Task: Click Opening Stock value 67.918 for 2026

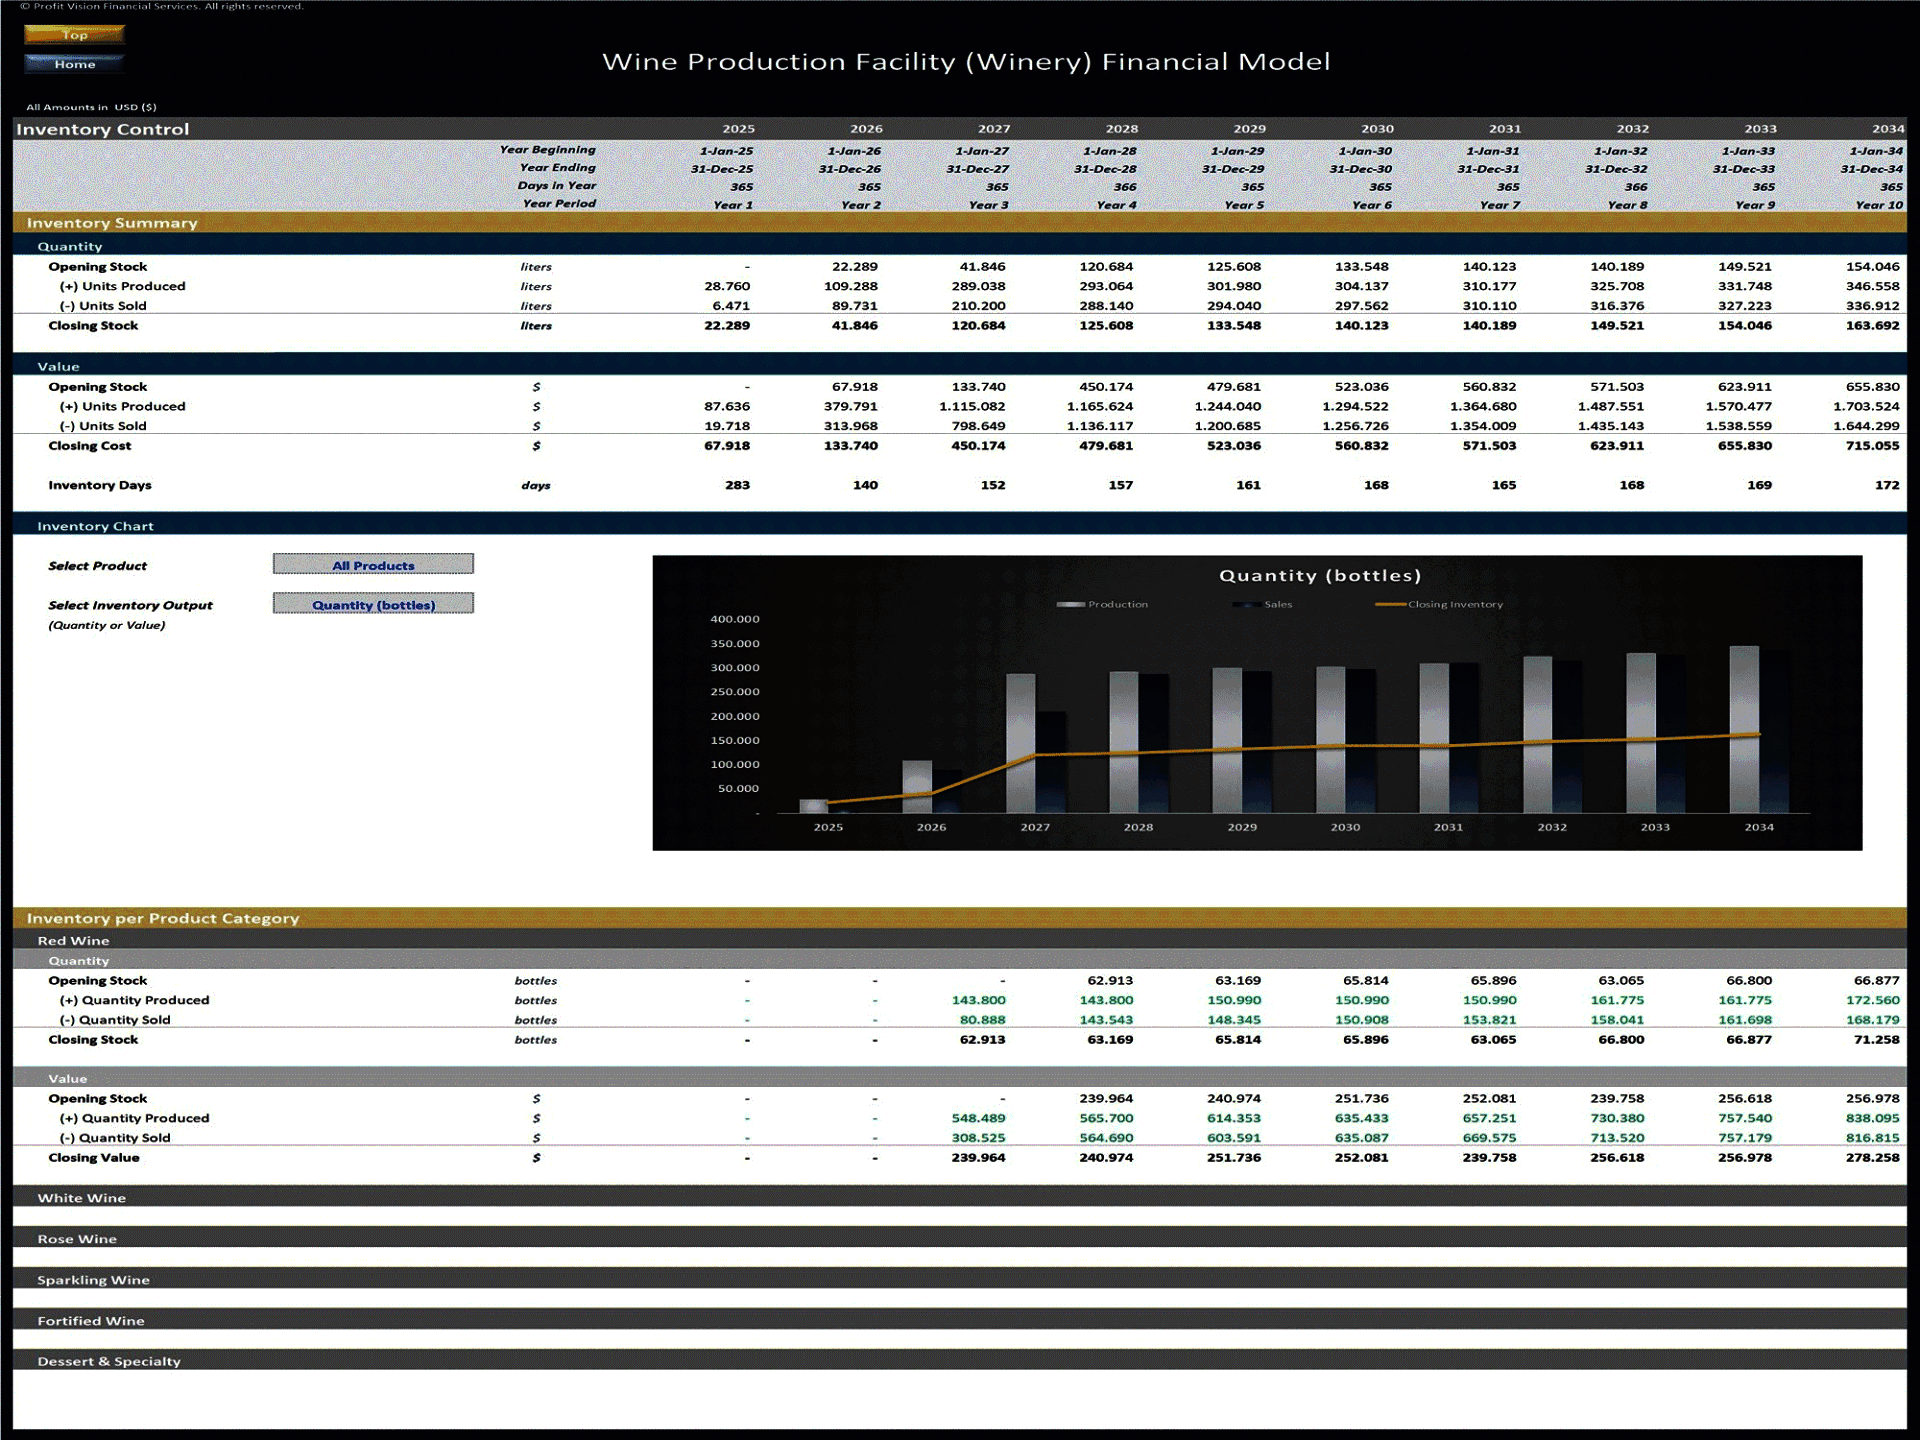Action: click(x=855, y=387)
